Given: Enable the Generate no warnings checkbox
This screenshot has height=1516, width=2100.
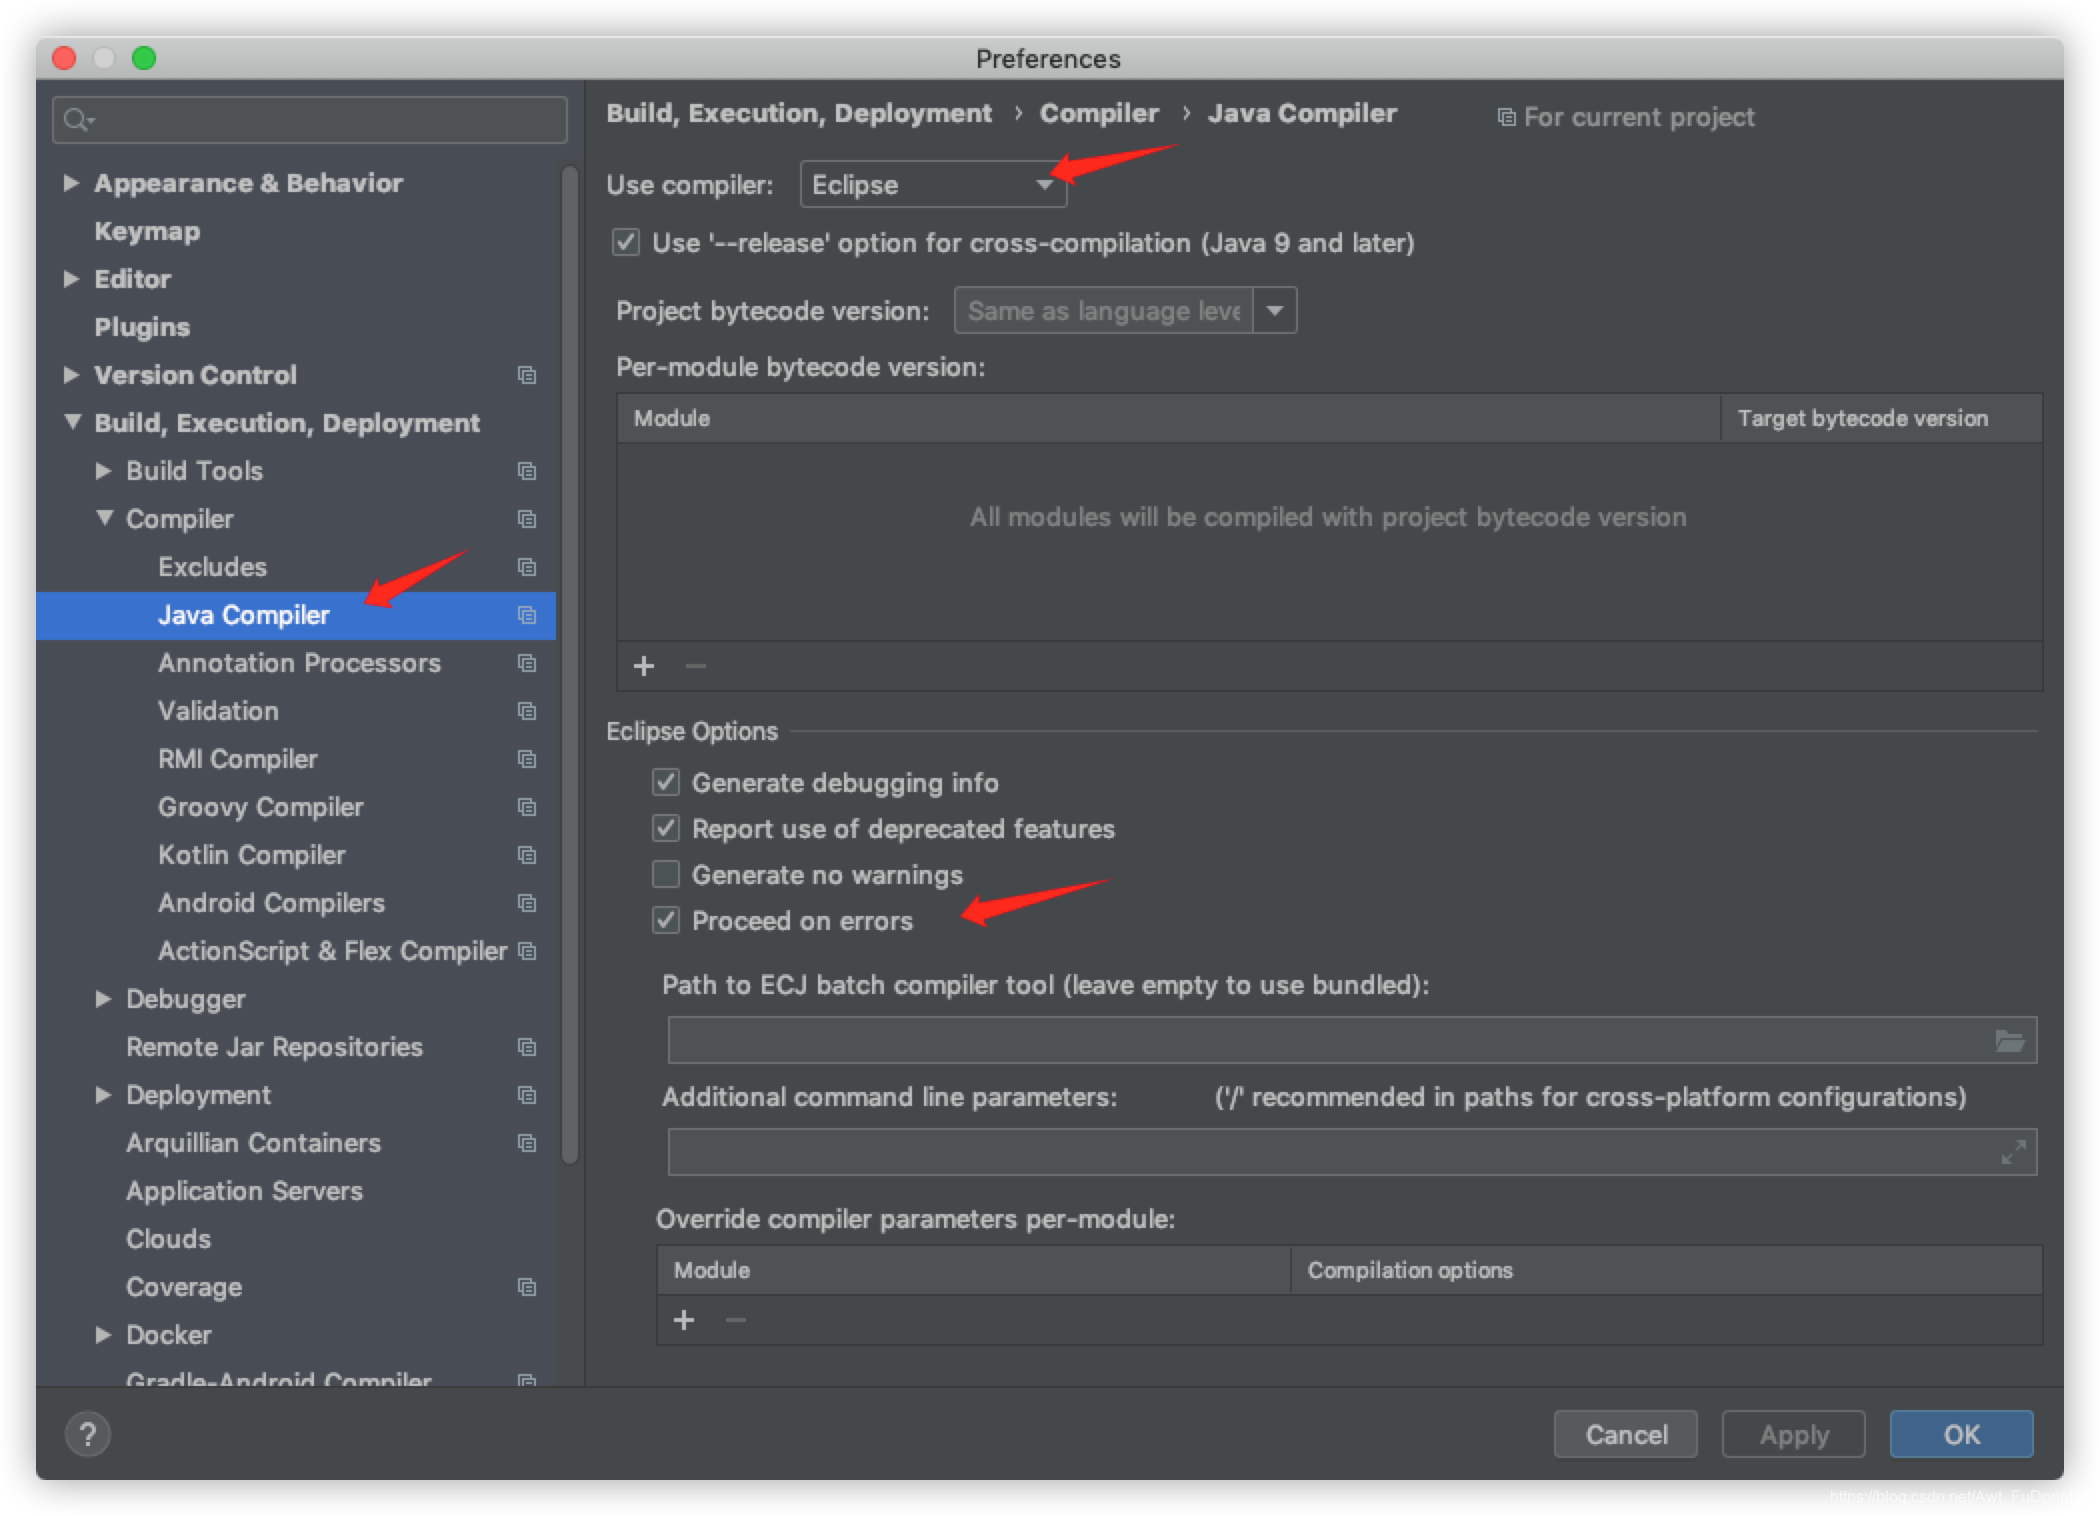Looking at the screenshot, I should [666, 874].
